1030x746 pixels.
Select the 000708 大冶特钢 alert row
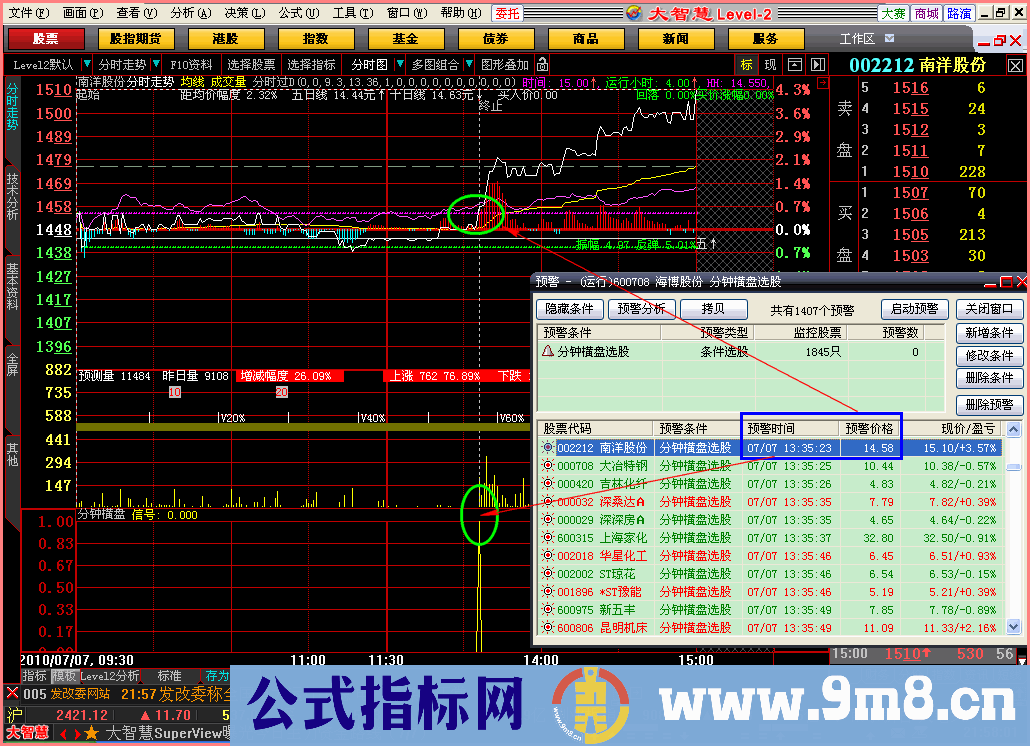(640, 466)
